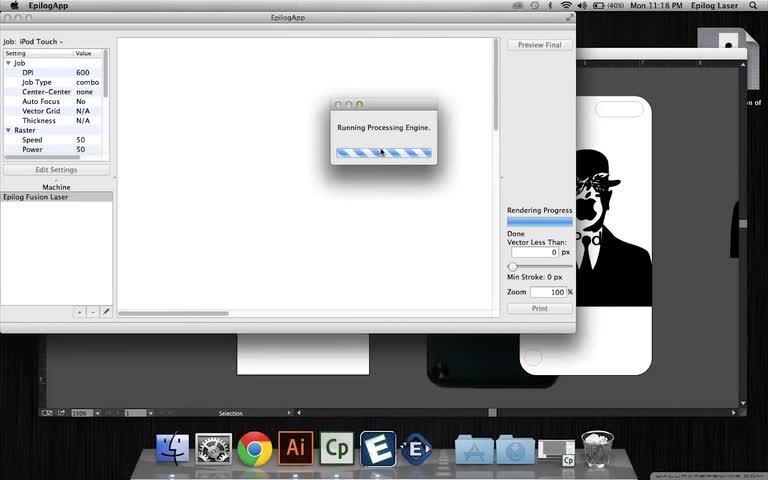
Task: Click Illustrator status bar Selection arrow
Action: tap(289, 413)
